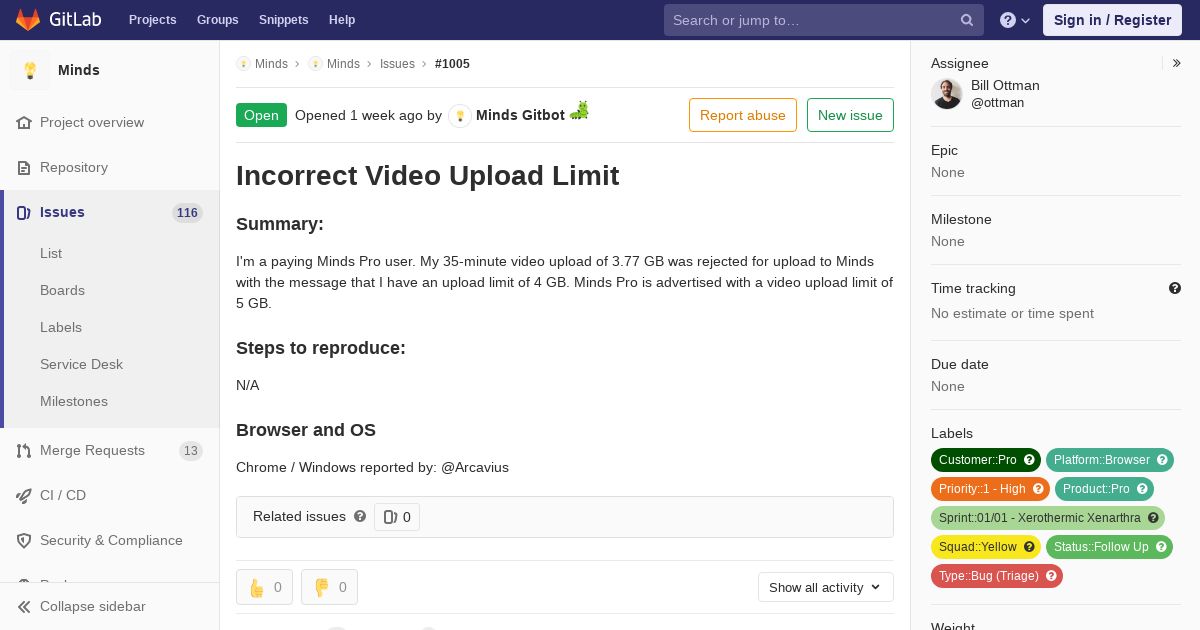The image size is (1200, 630).
Task: Add a thumbs down reaction
Action: pos(329,587)
